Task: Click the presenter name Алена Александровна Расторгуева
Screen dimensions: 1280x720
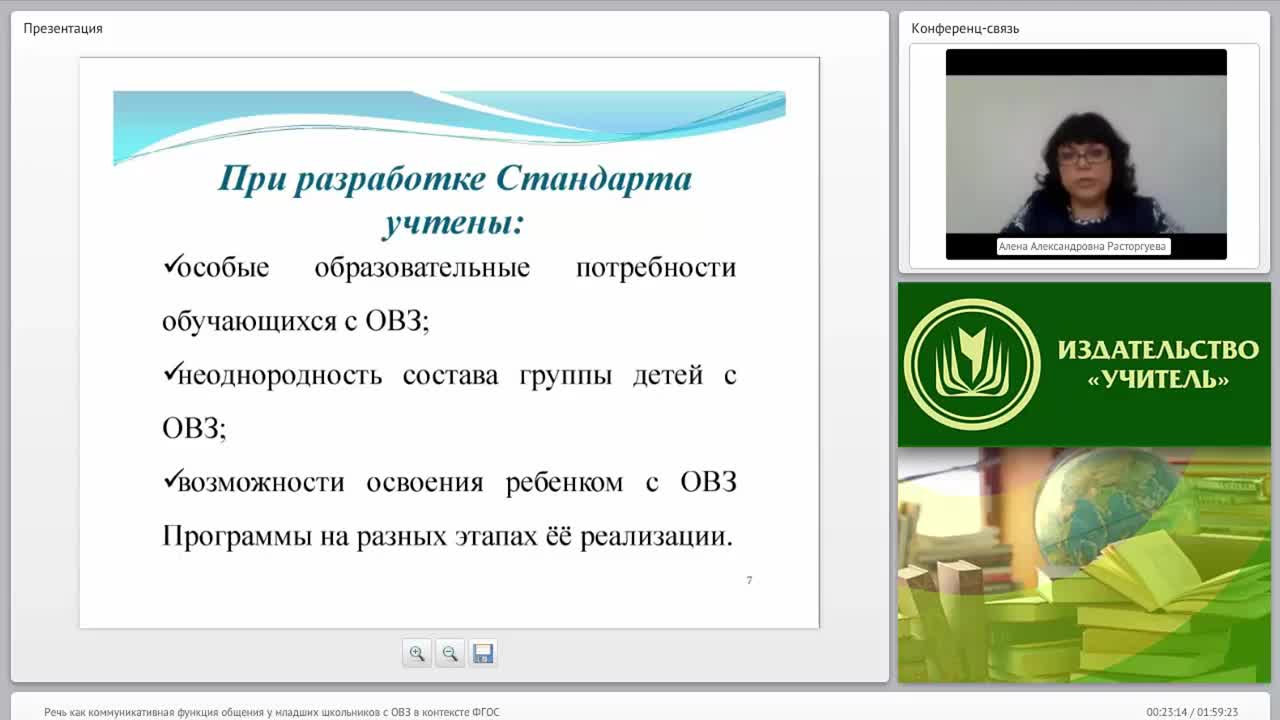Action: (1083, 246)
